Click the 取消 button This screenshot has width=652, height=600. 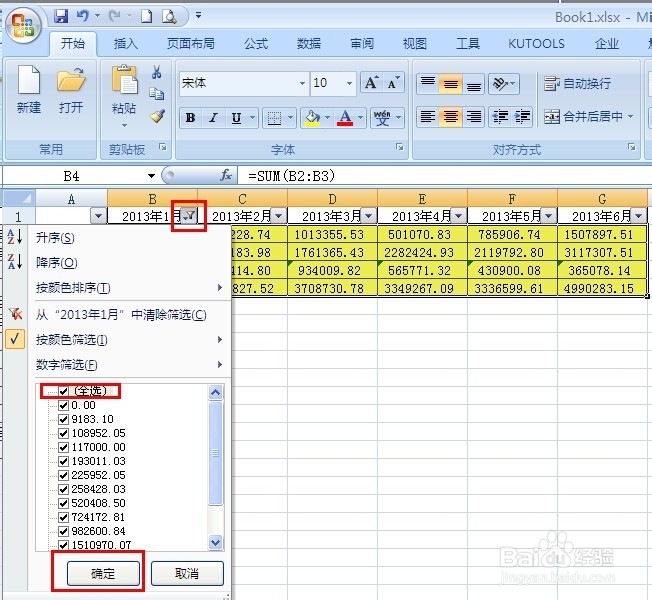point(187,574)
